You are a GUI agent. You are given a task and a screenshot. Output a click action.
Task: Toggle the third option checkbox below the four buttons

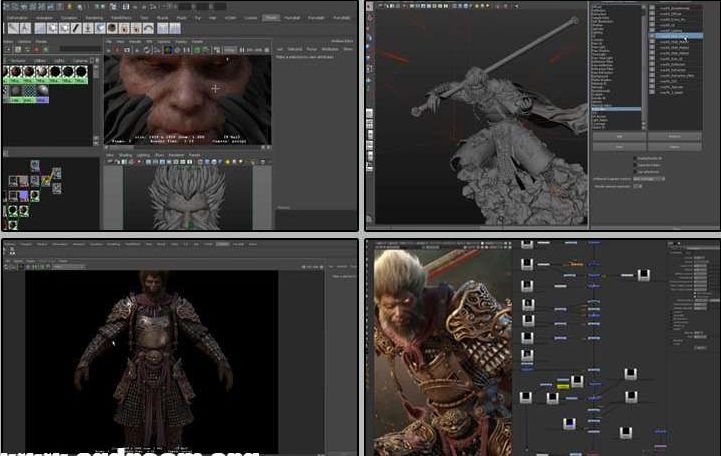[x=635, y=172]
